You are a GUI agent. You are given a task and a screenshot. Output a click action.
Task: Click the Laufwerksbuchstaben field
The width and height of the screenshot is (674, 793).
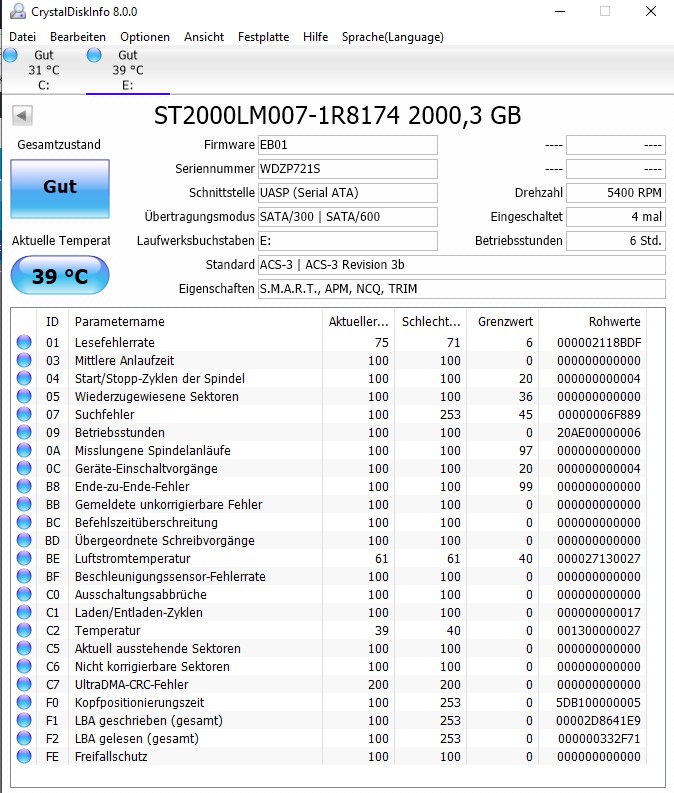347,241
